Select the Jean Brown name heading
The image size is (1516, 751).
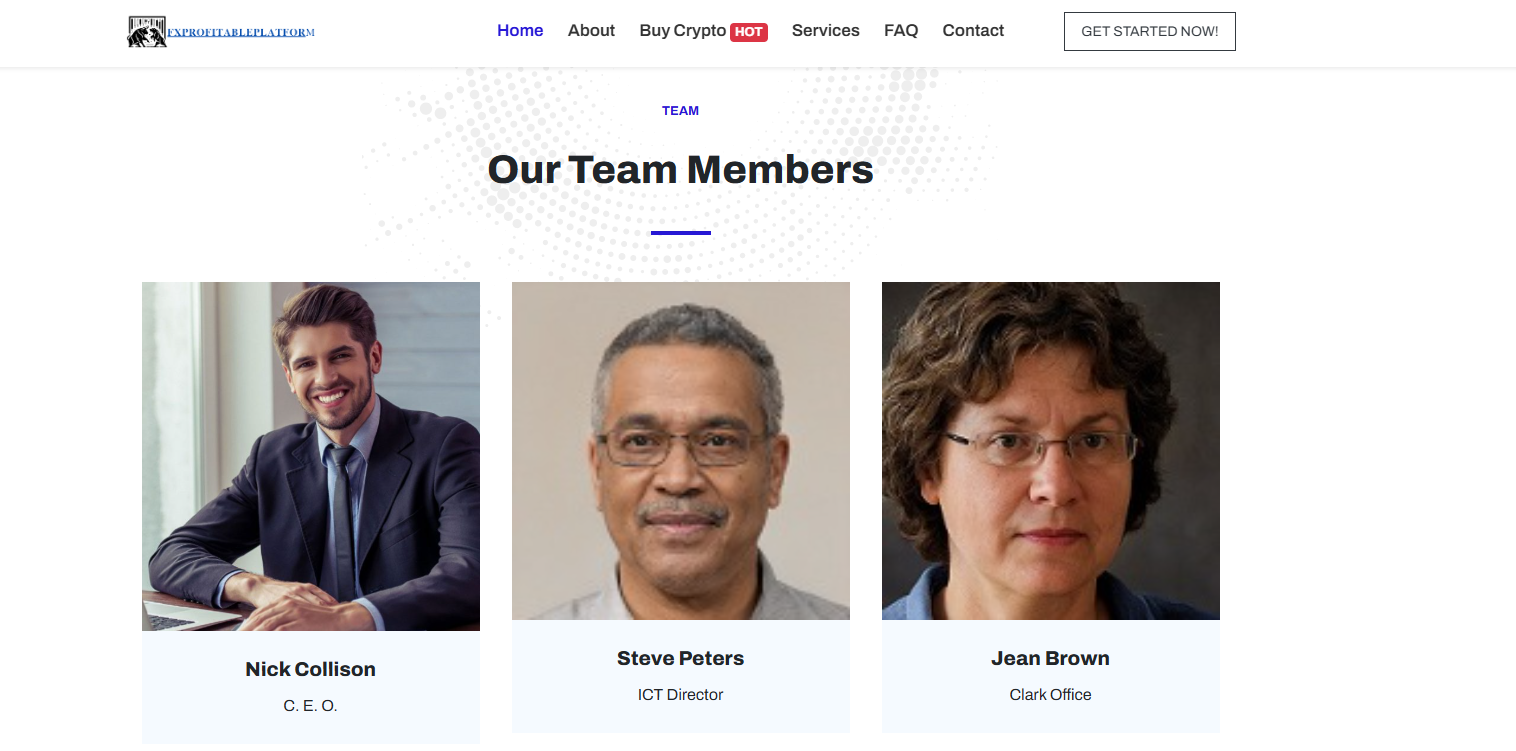(x=1051, y=658)
